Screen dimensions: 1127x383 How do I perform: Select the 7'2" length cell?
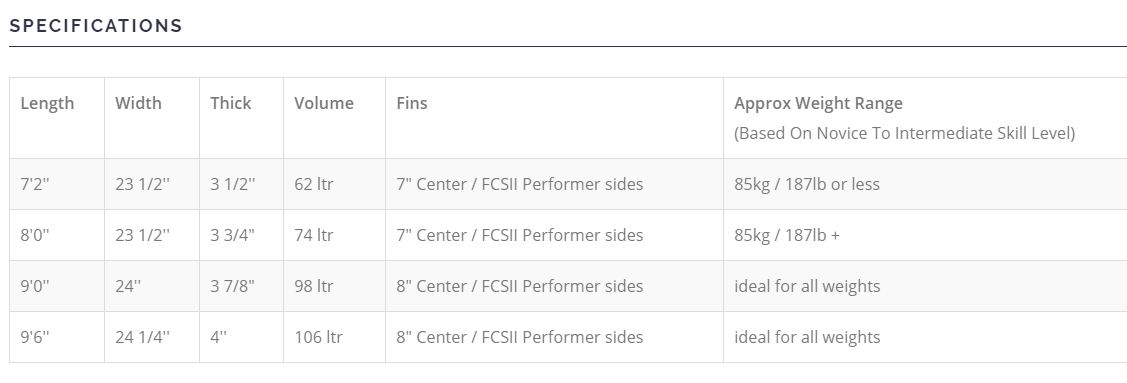(x=57, y=184)
